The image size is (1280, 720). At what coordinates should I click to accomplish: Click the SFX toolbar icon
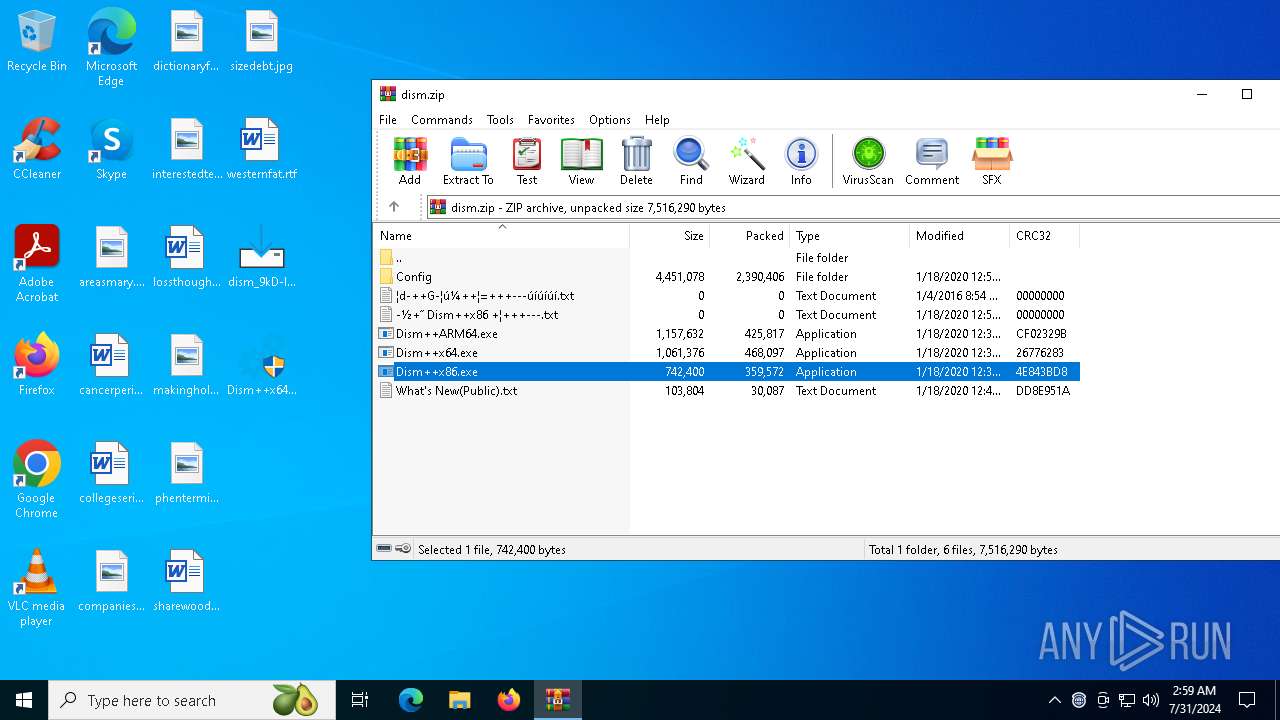(992, 161)
